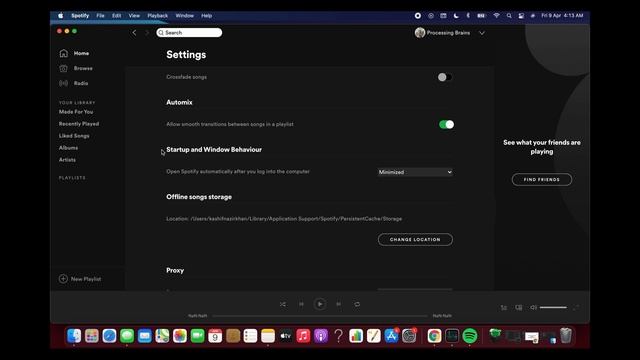Skip to the previous track
640x360 pixels.
(x=301, y=304)
